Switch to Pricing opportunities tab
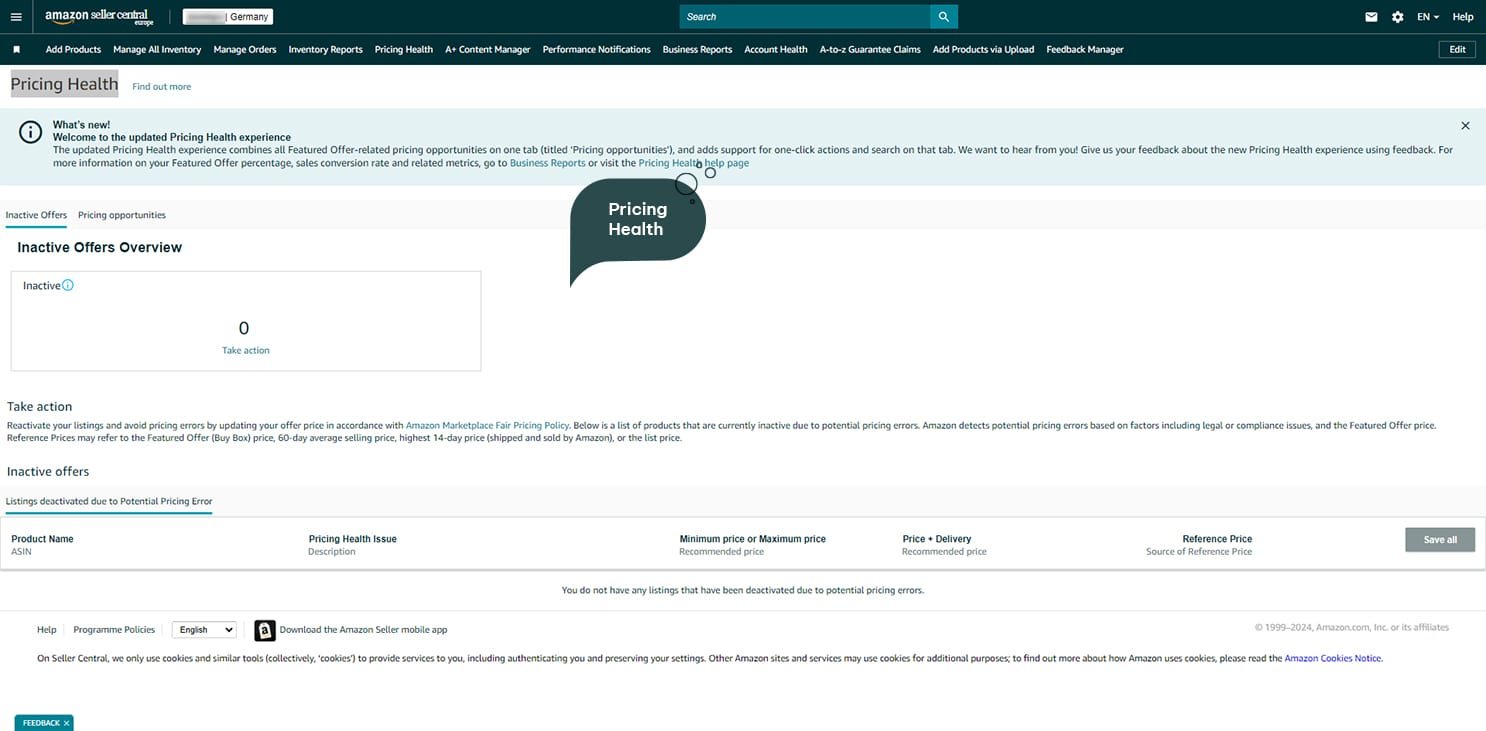This screenshot has height=731, width=1486. [122, 215]
